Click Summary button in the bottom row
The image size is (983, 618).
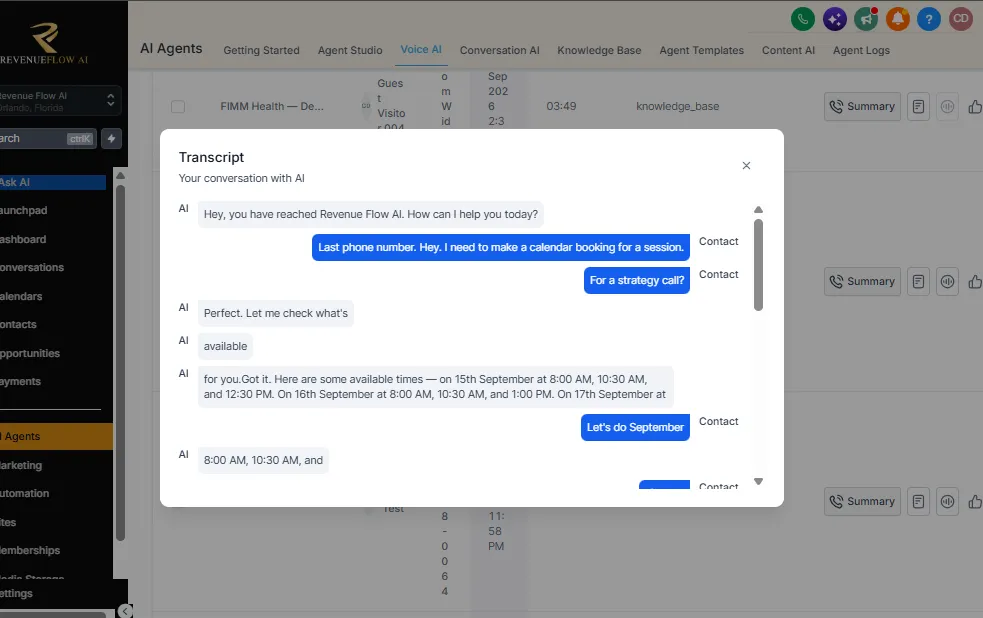pyautogui.click(x=862, y=501)
